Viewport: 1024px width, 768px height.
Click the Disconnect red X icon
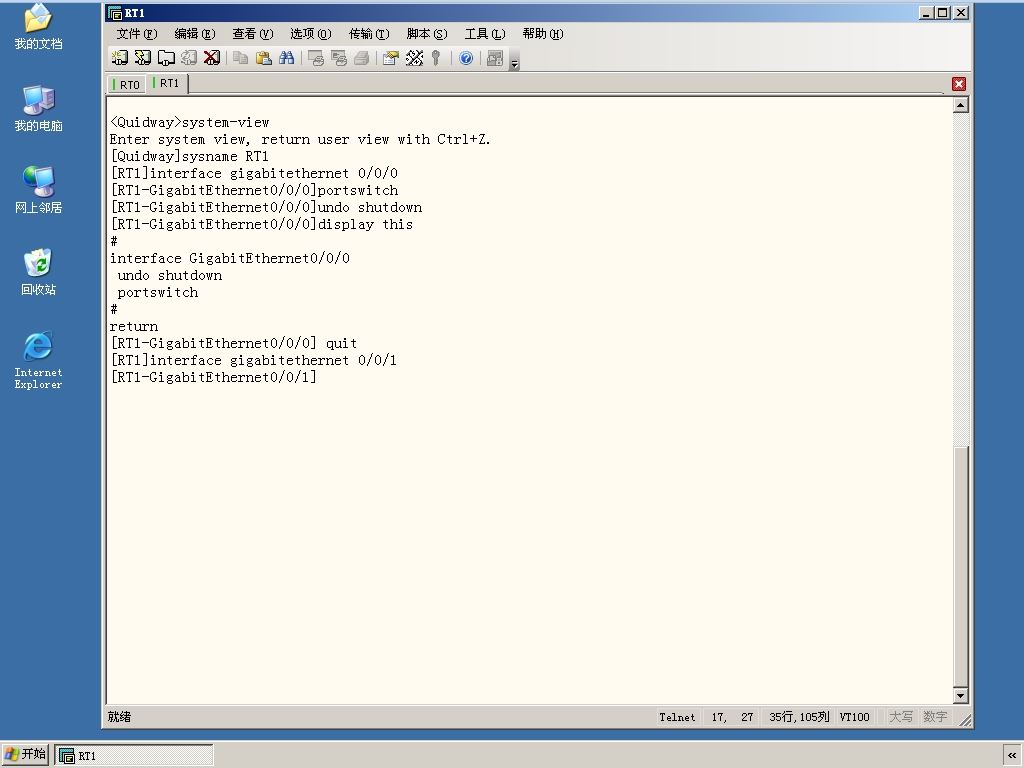point(212,58)
